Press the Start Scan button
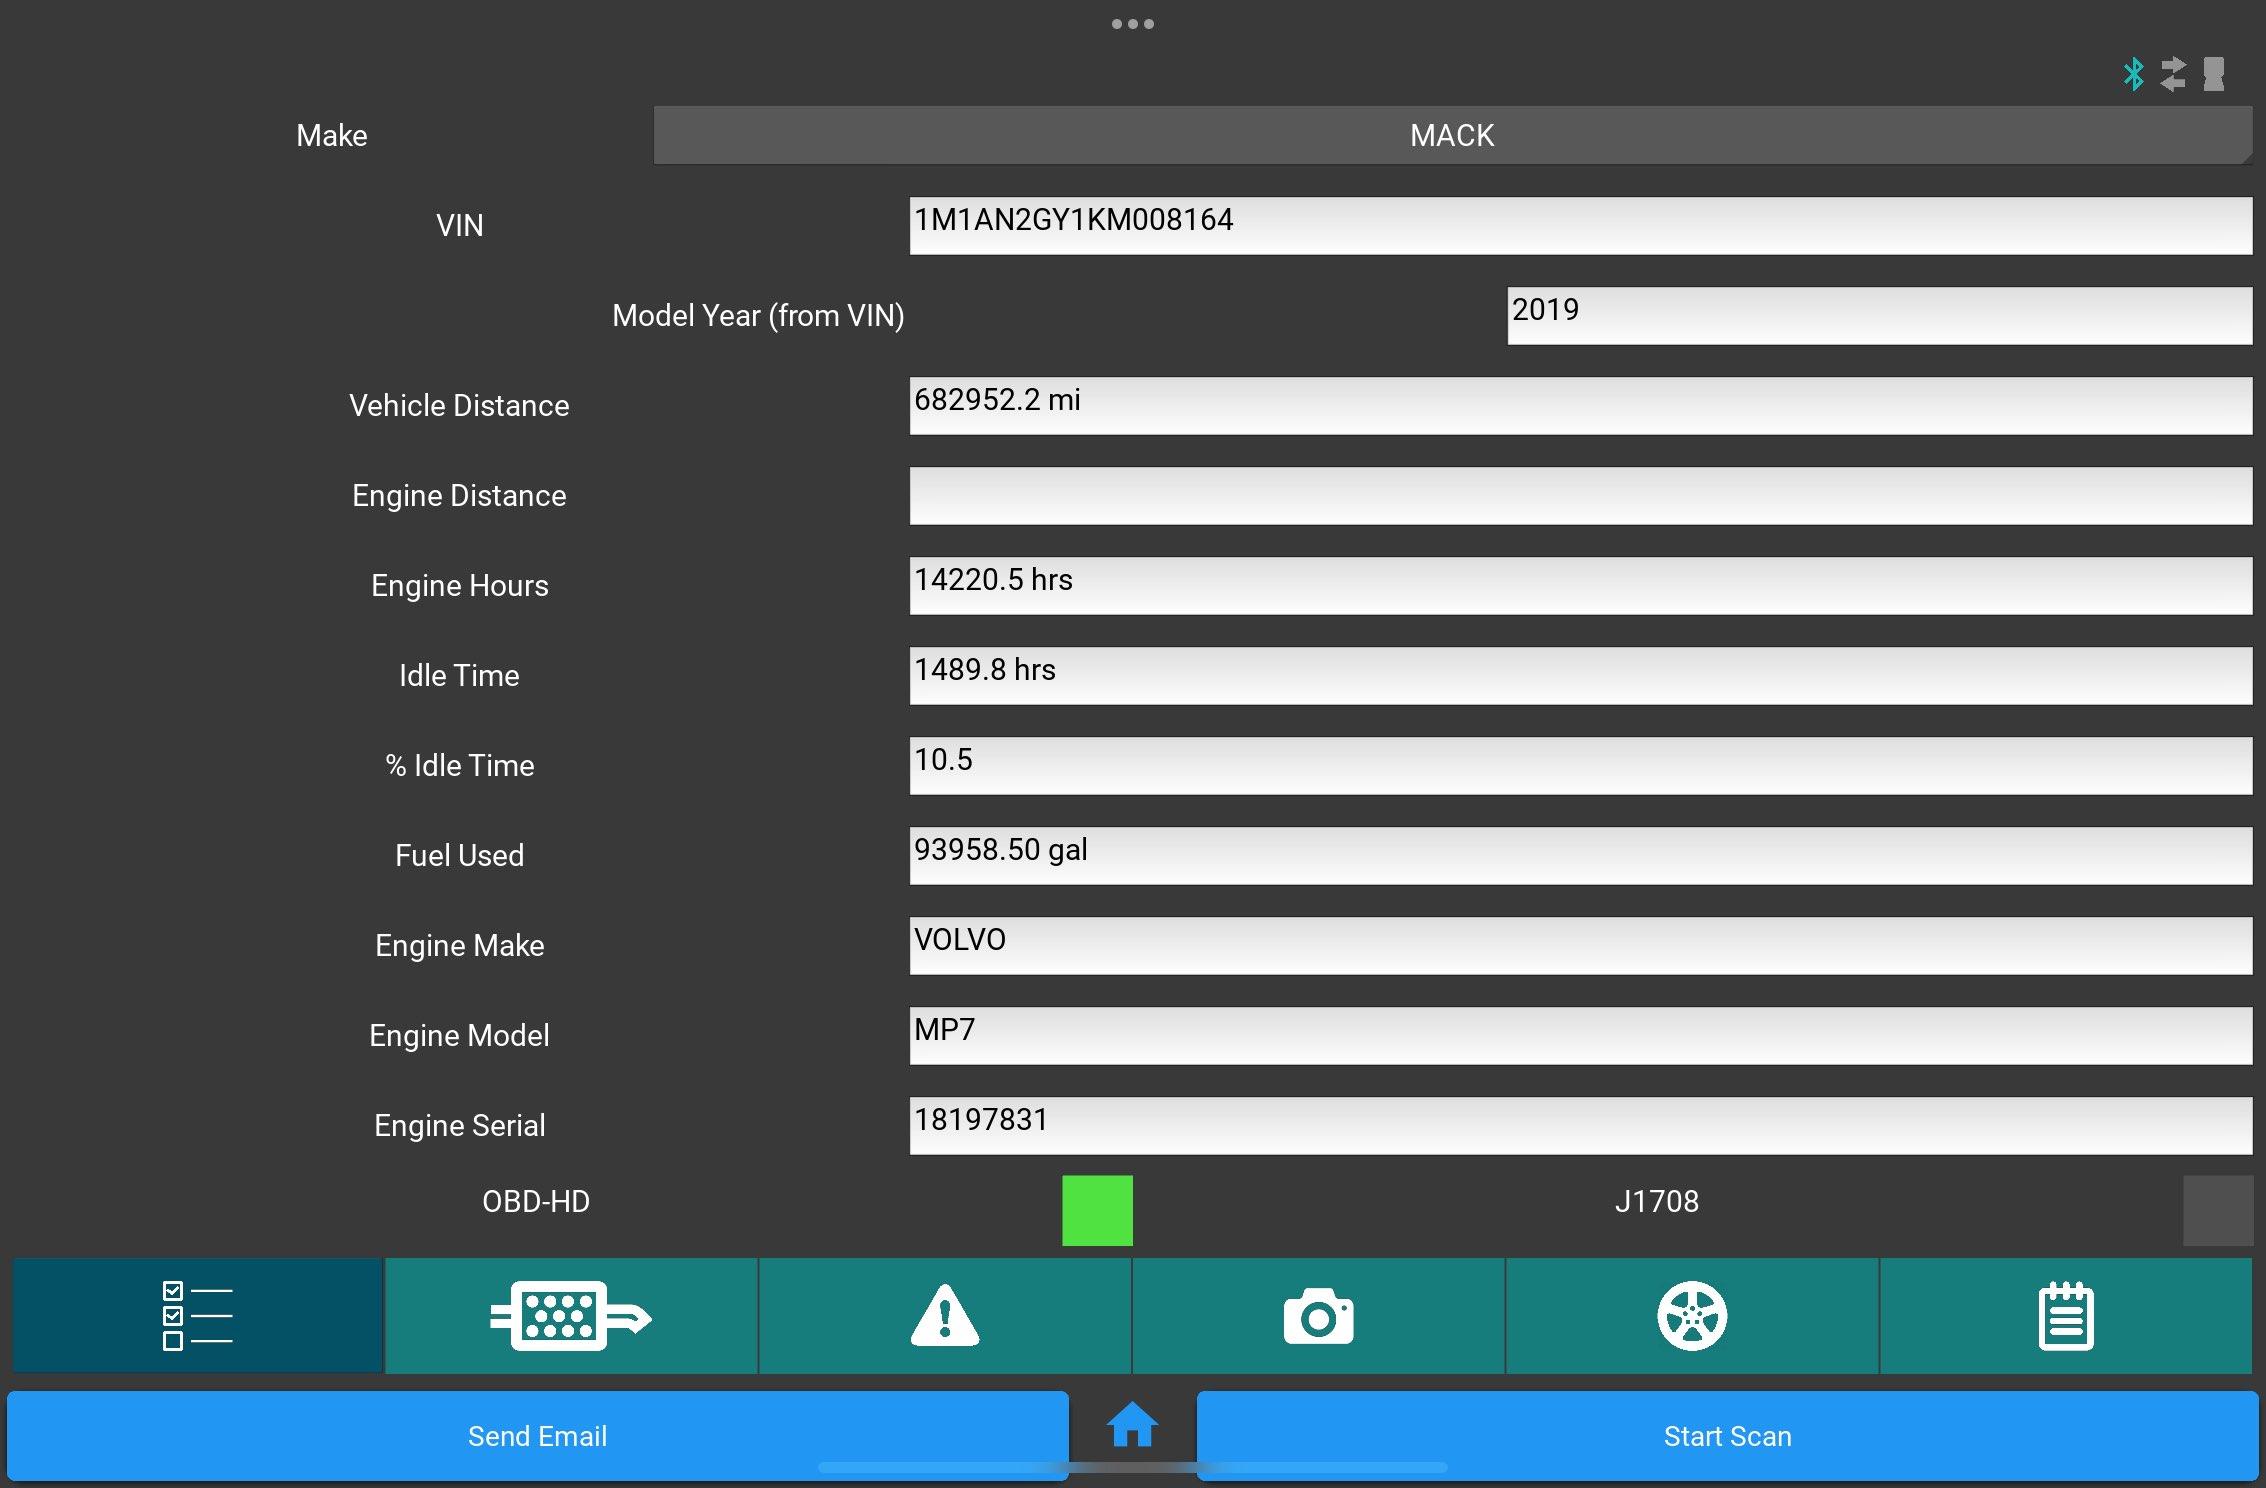2266x1488 pixels. point(1728,1435)
